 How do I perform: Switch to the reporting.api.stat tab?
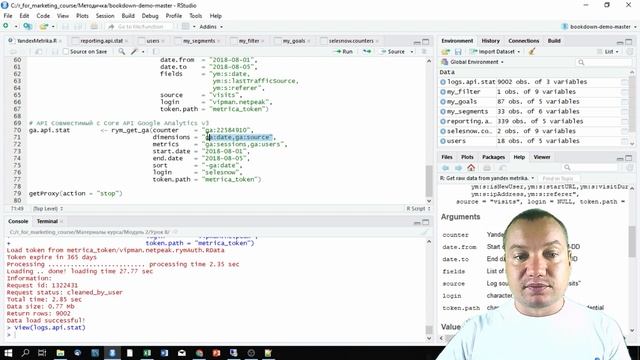click(101, 41)
